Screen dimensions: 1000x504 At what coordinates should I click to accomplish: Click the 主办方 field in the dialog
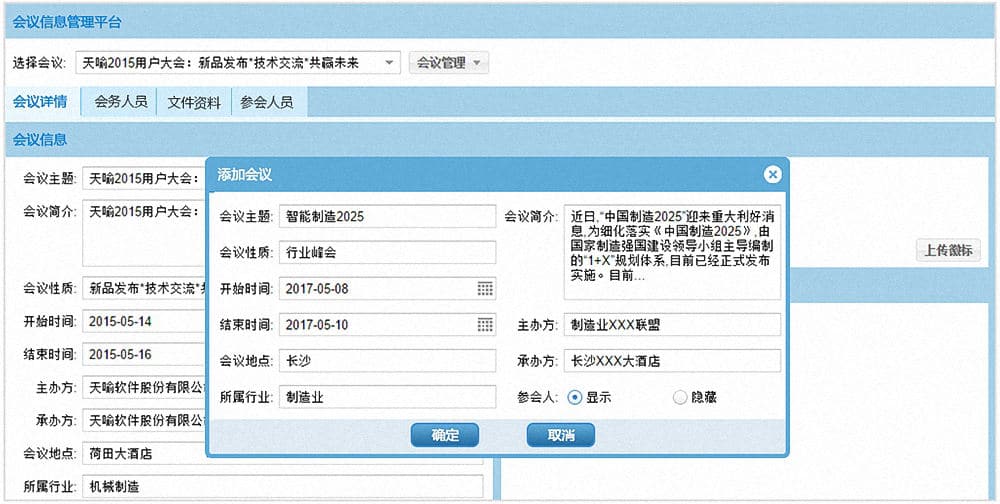click(671, 325)
